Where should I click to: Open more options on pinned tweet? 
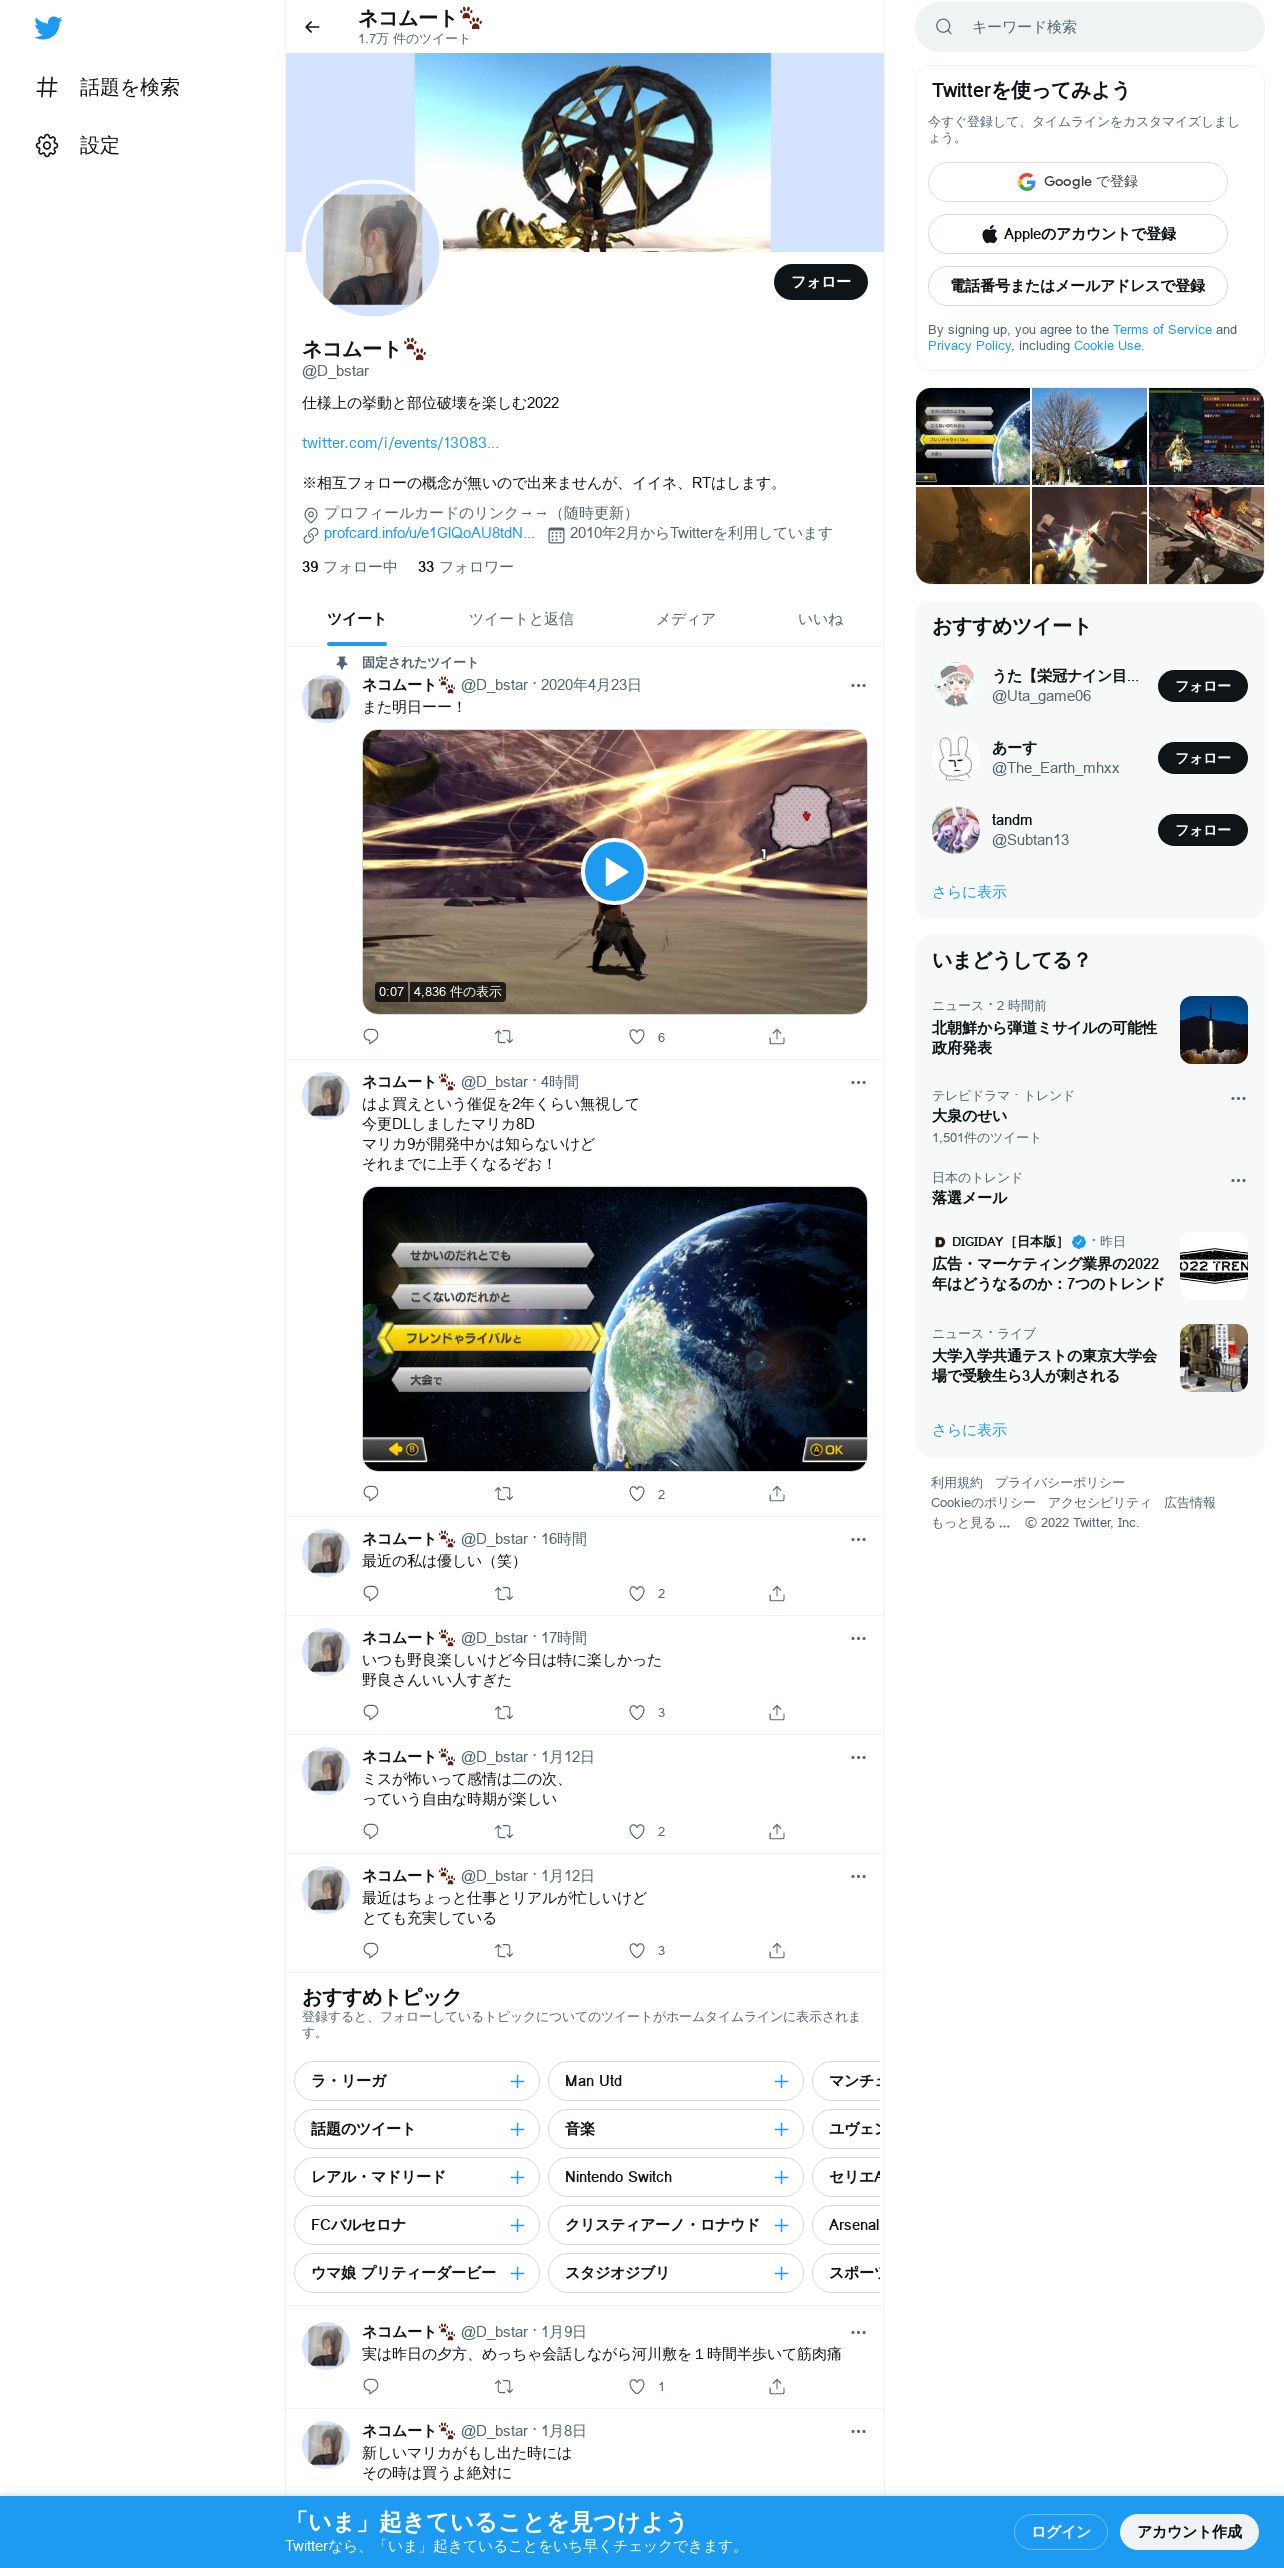[858, 685]
